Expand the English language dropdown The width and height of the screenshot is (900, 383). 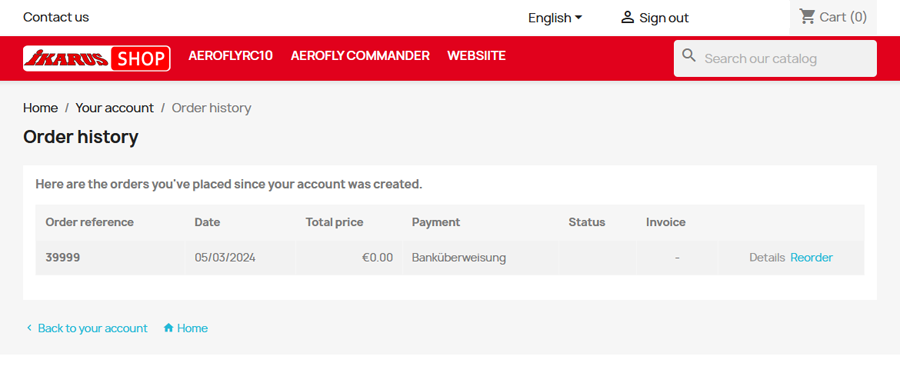[555, 18]
